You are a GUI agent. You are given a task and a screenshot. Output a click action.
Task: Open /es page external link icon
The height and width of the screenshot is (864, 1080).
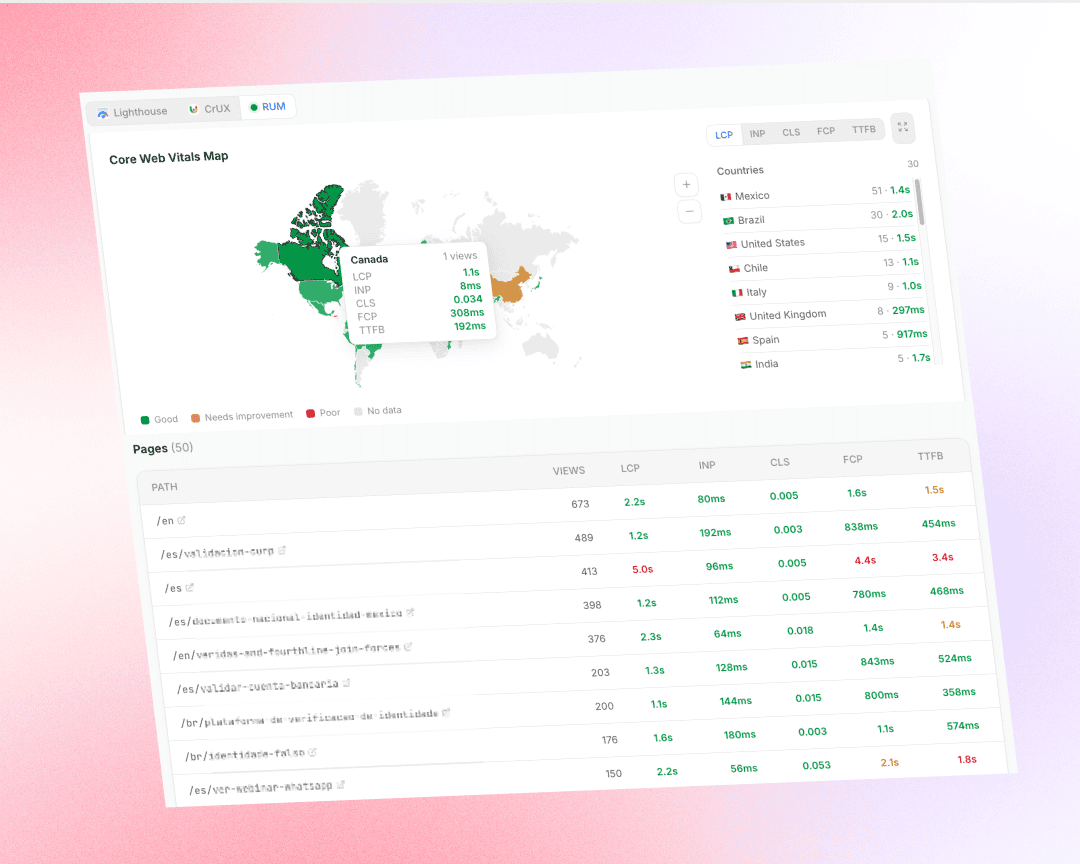(189, 587)
